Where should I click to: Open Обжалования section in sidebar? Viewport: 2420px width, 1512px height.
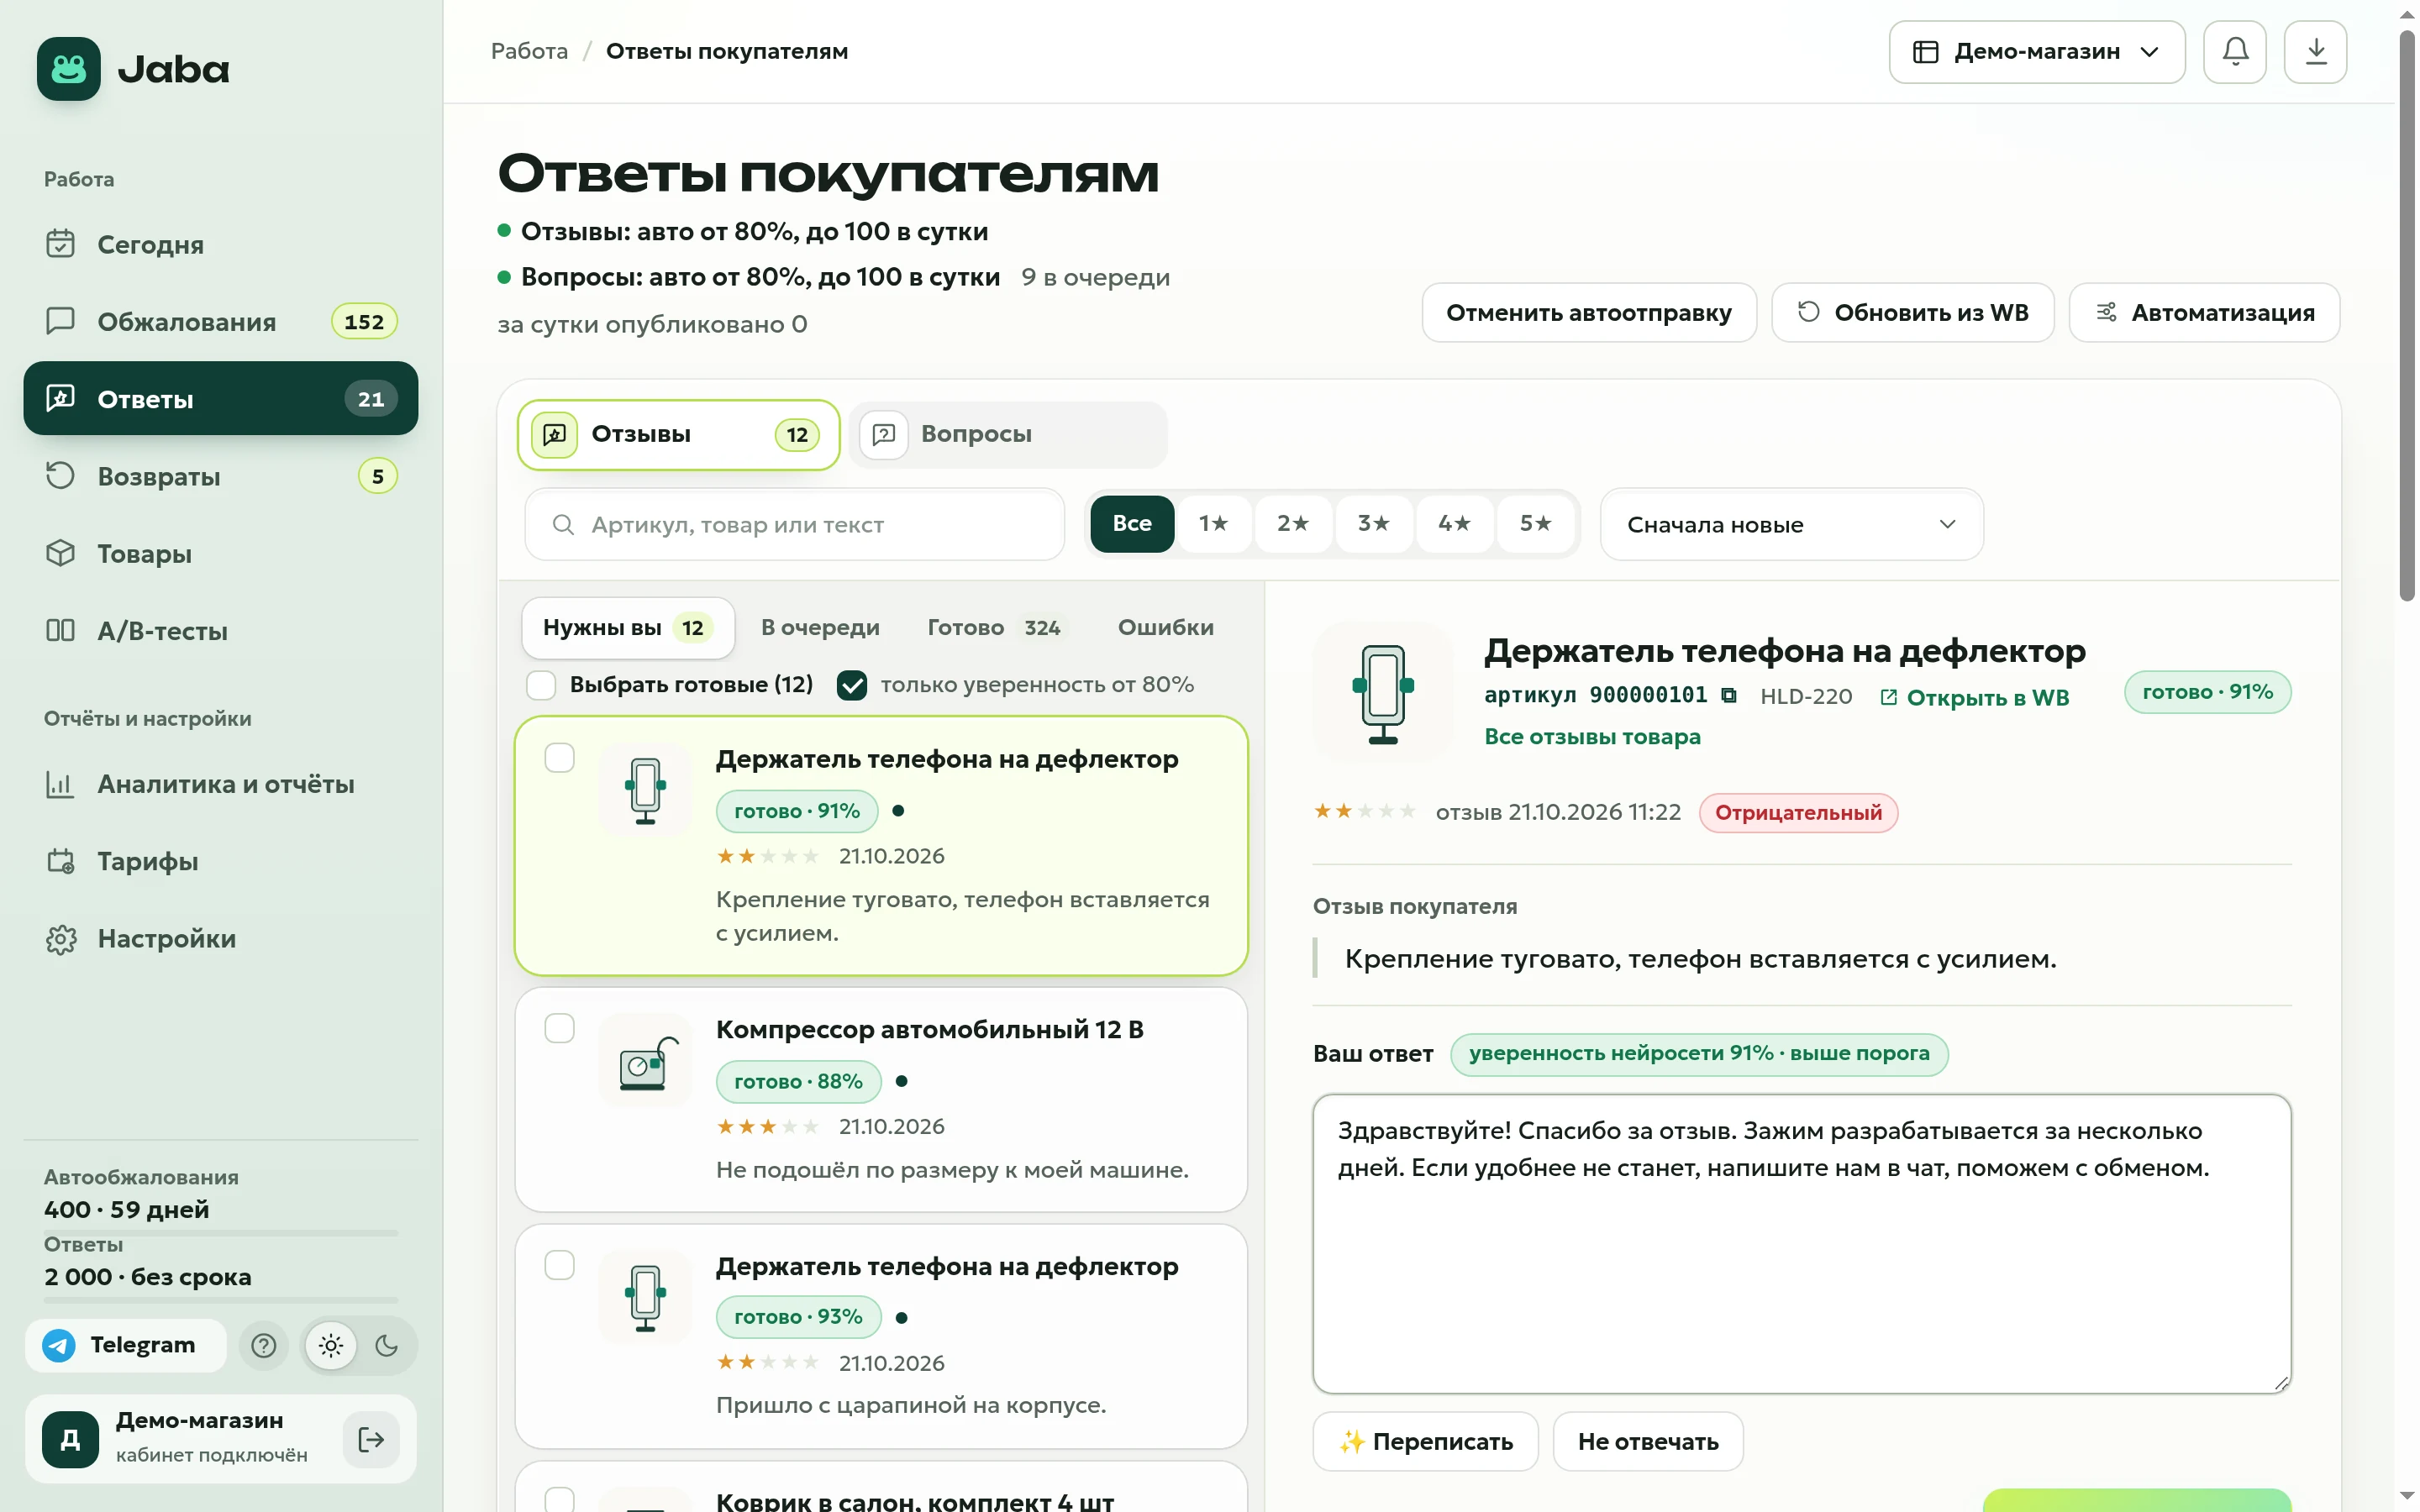pyautogui.click(x=221, y=321)
